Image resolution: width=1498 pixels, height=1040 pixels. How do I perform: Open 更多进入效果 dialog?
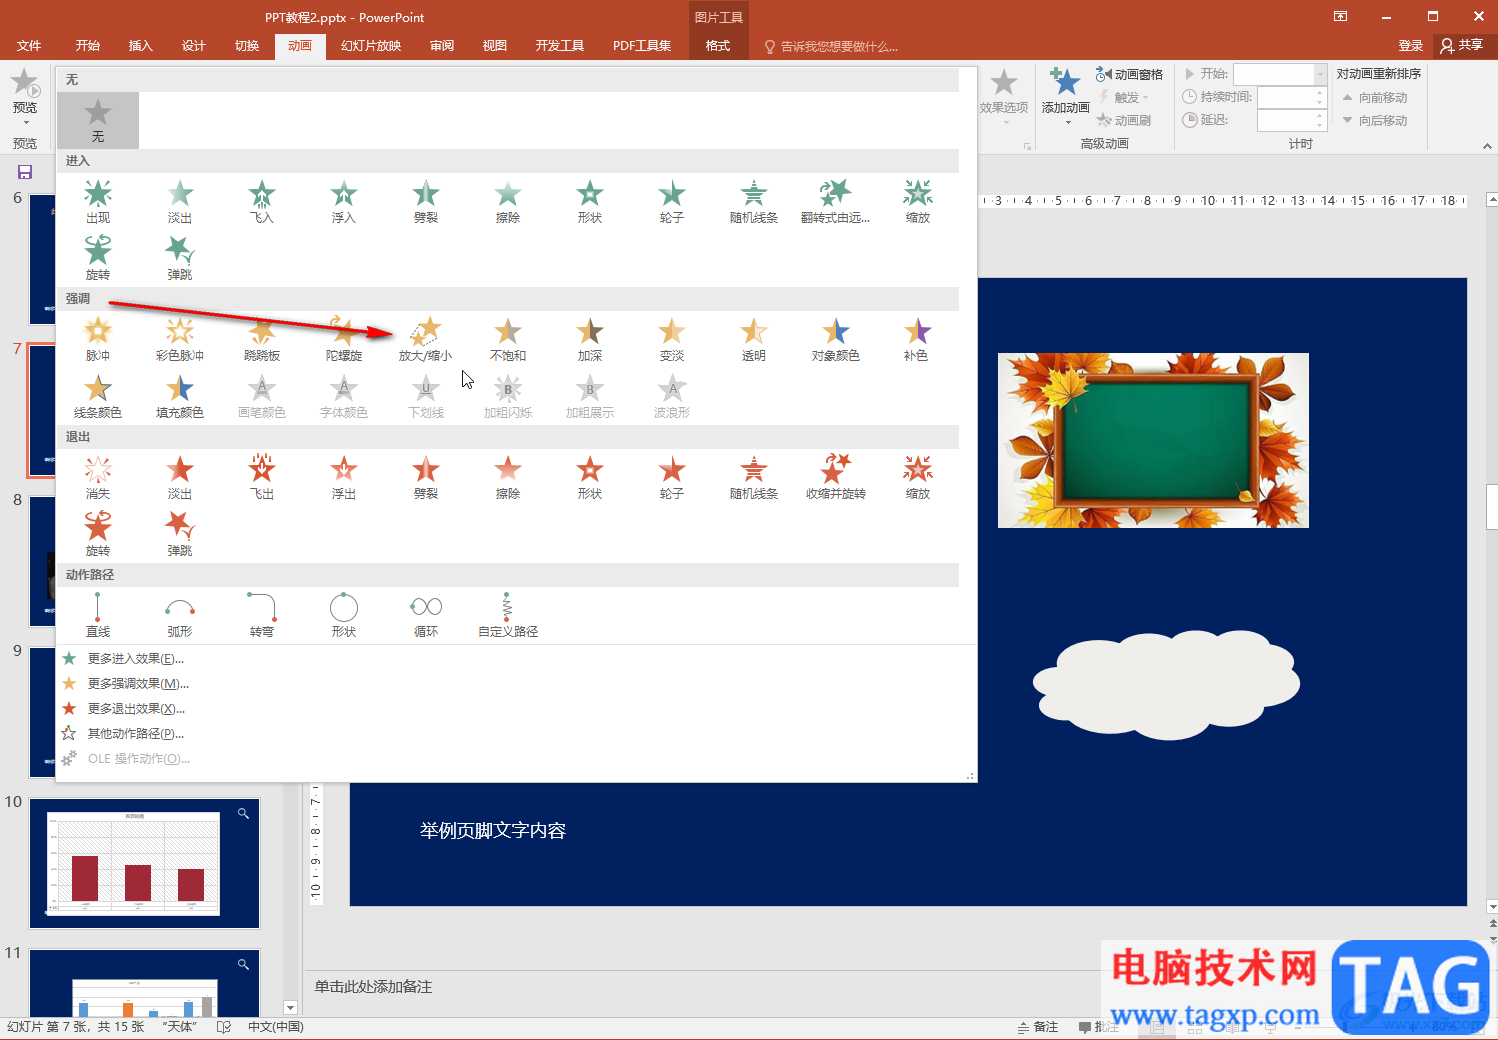pyautogui.click(x=136, y=659)
